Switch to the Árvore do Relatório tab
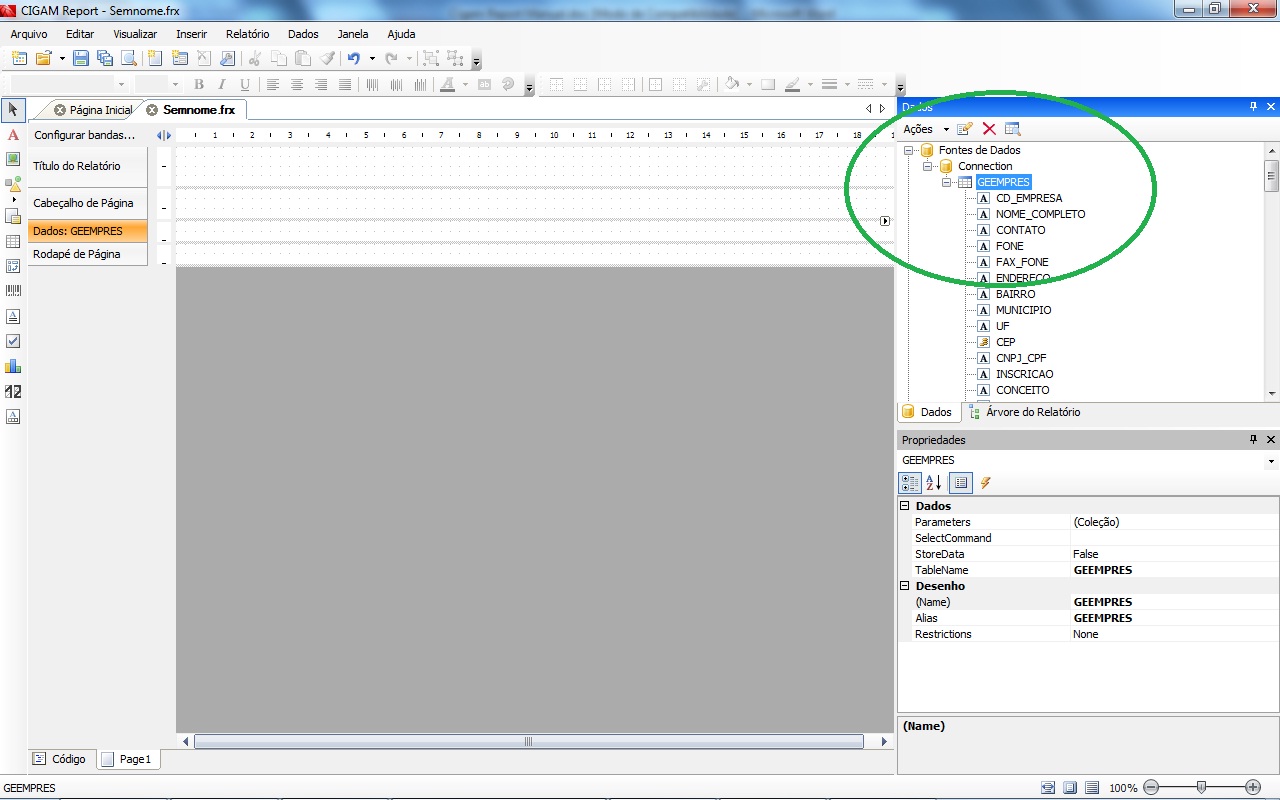Screen dimensions: 1280x800 (x=1025, y=412)
